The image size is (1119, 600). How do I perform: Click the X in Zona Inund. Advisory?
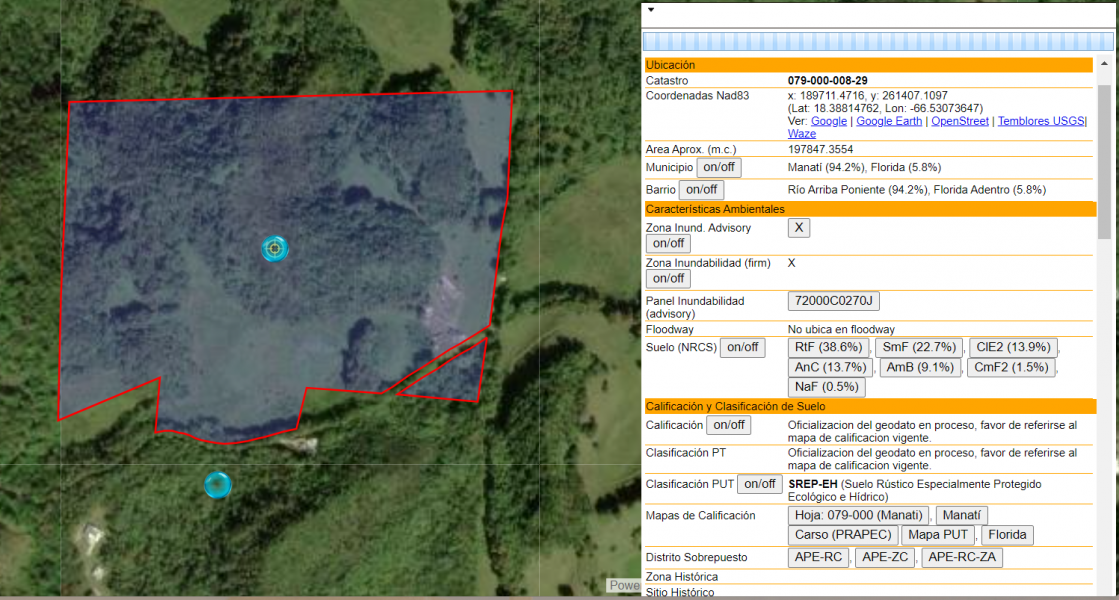(798, 227)
